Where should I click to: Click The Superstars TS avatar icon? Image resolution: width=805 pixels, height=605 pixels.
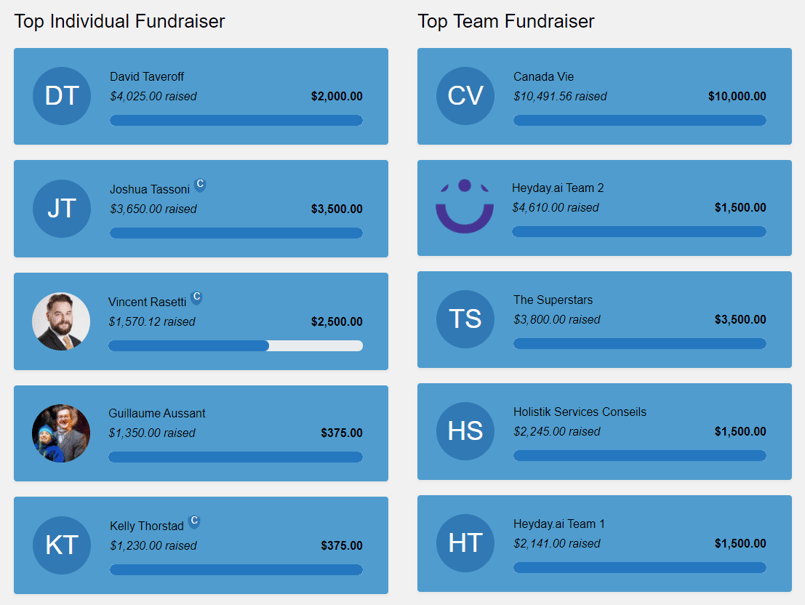(465, 319)
